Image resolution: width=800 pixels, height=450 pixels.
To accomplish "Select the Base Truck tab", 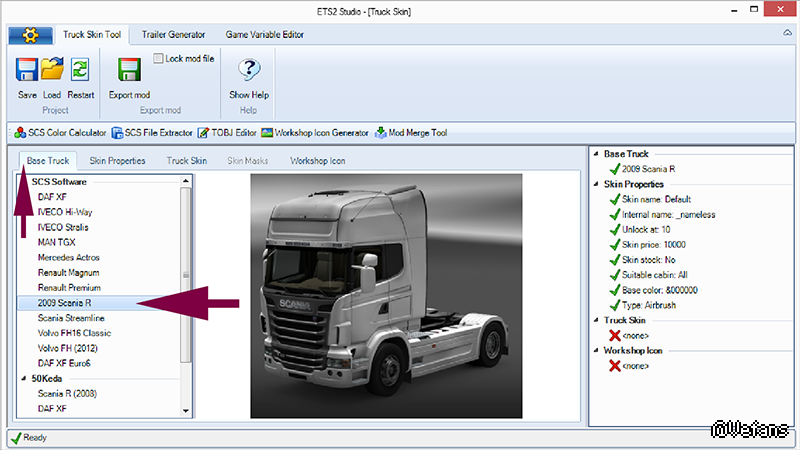I will (x=48, y=161).
